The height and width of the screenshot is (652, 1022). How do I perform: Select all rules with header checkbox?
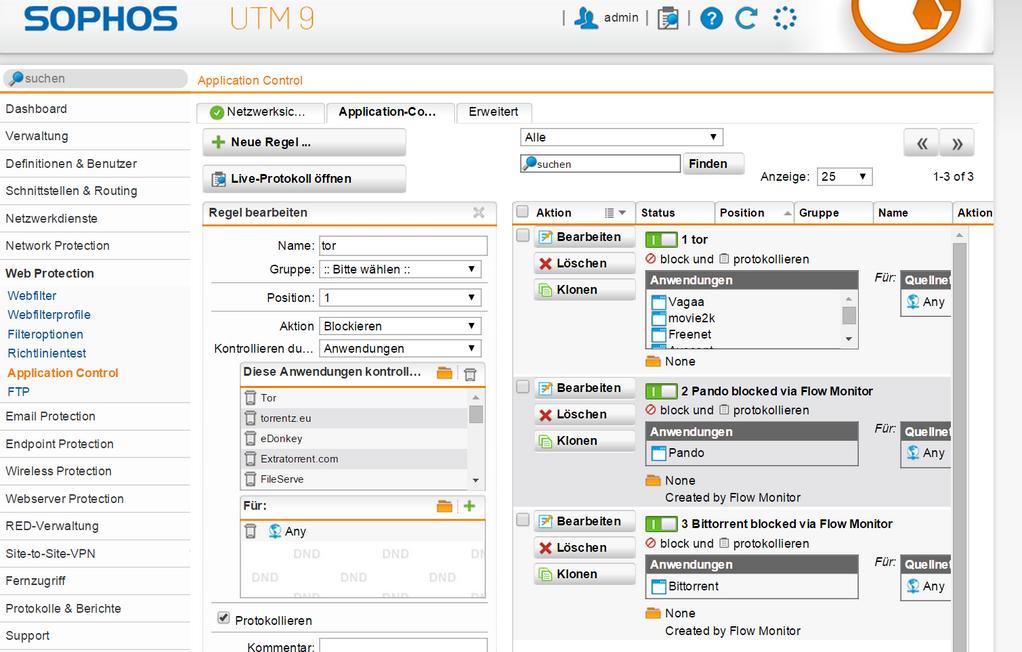(x=523, y=211)
